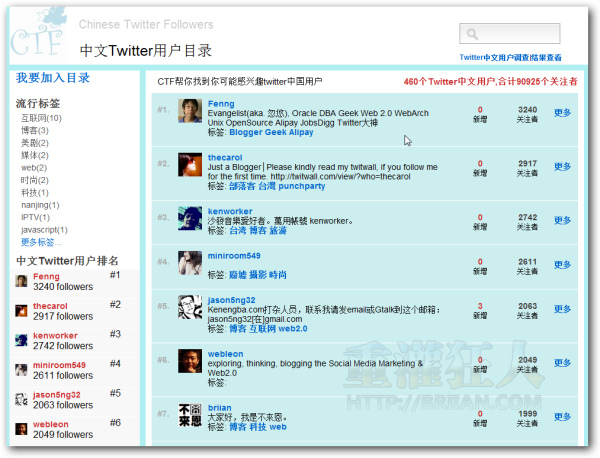Viewport: 600px width, 458px height.
Task: Open briian's 博客 科技 web tags
Action: click(x=258, y=427)
